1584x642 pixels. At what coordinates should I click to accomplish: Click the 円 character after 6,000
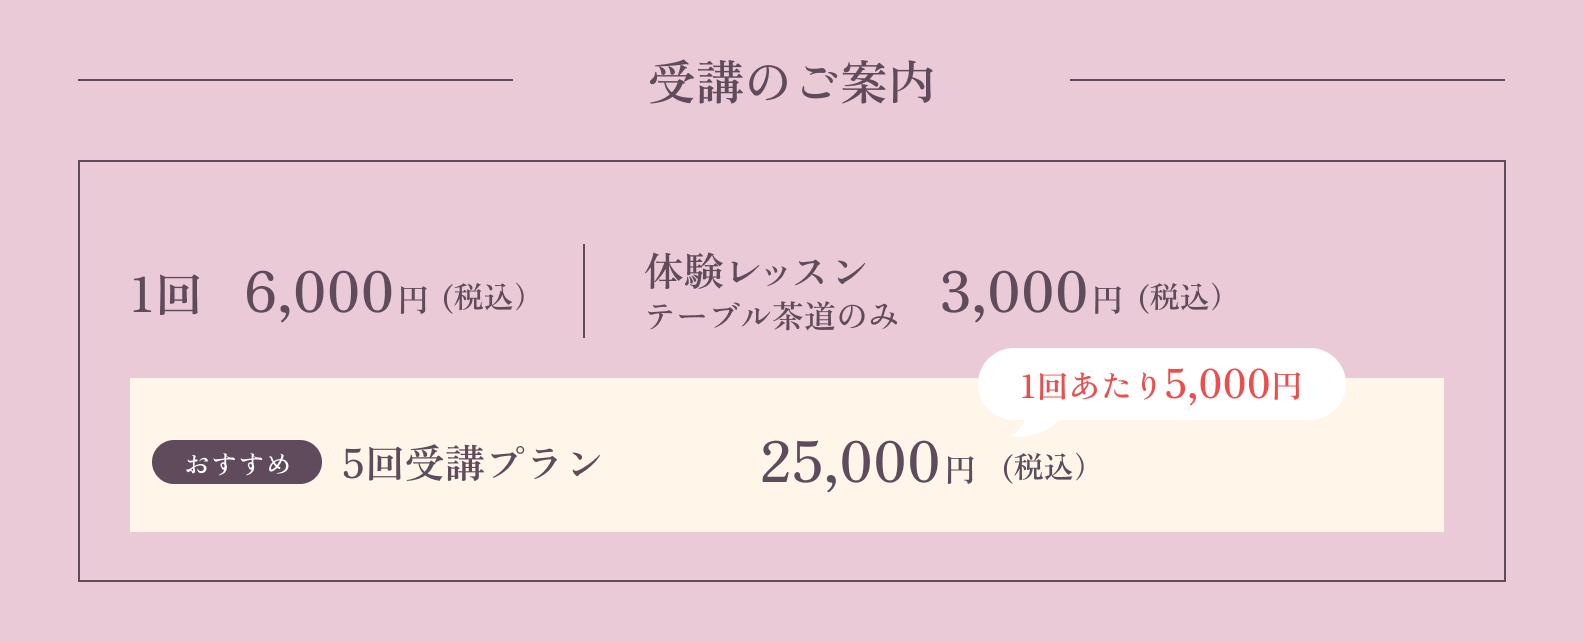pos(413,300)
